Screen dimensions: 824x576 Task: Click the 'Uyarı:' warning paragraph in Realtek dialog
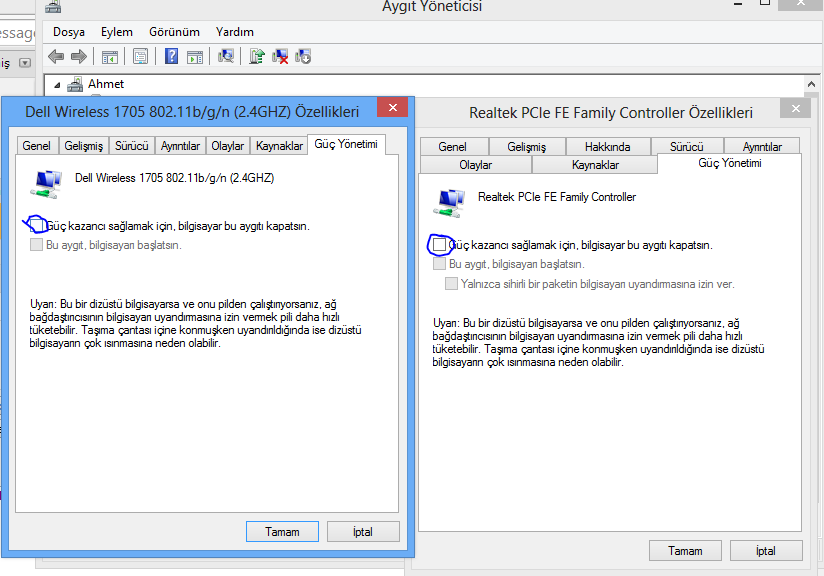(x=599, y=343)
